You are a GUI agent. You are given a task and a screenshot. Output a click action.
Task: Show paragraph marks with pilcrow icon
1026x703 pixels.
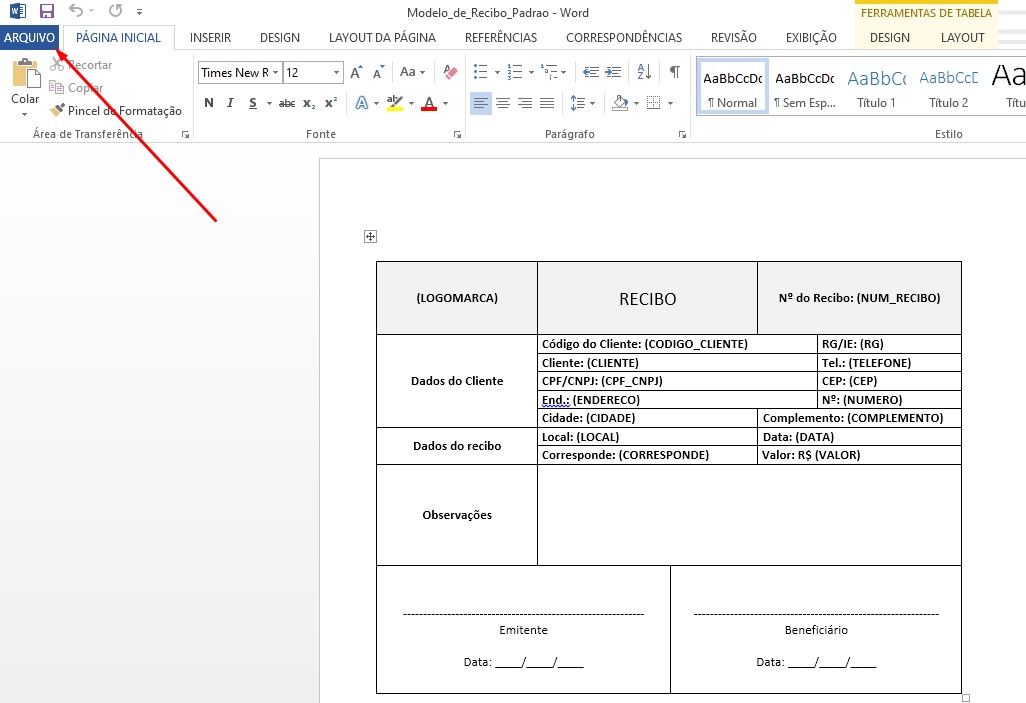[x=674, y=72]
